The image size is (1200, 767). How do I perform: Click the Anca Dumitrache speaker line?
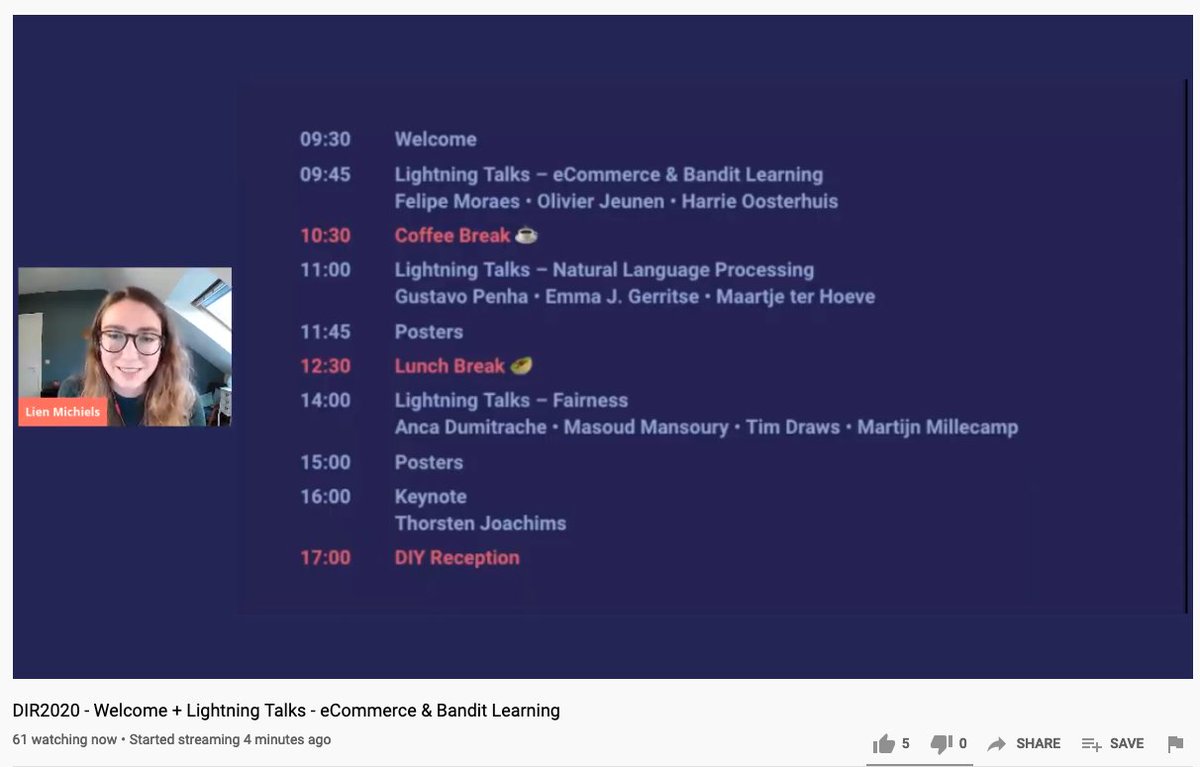click(706, 427)
